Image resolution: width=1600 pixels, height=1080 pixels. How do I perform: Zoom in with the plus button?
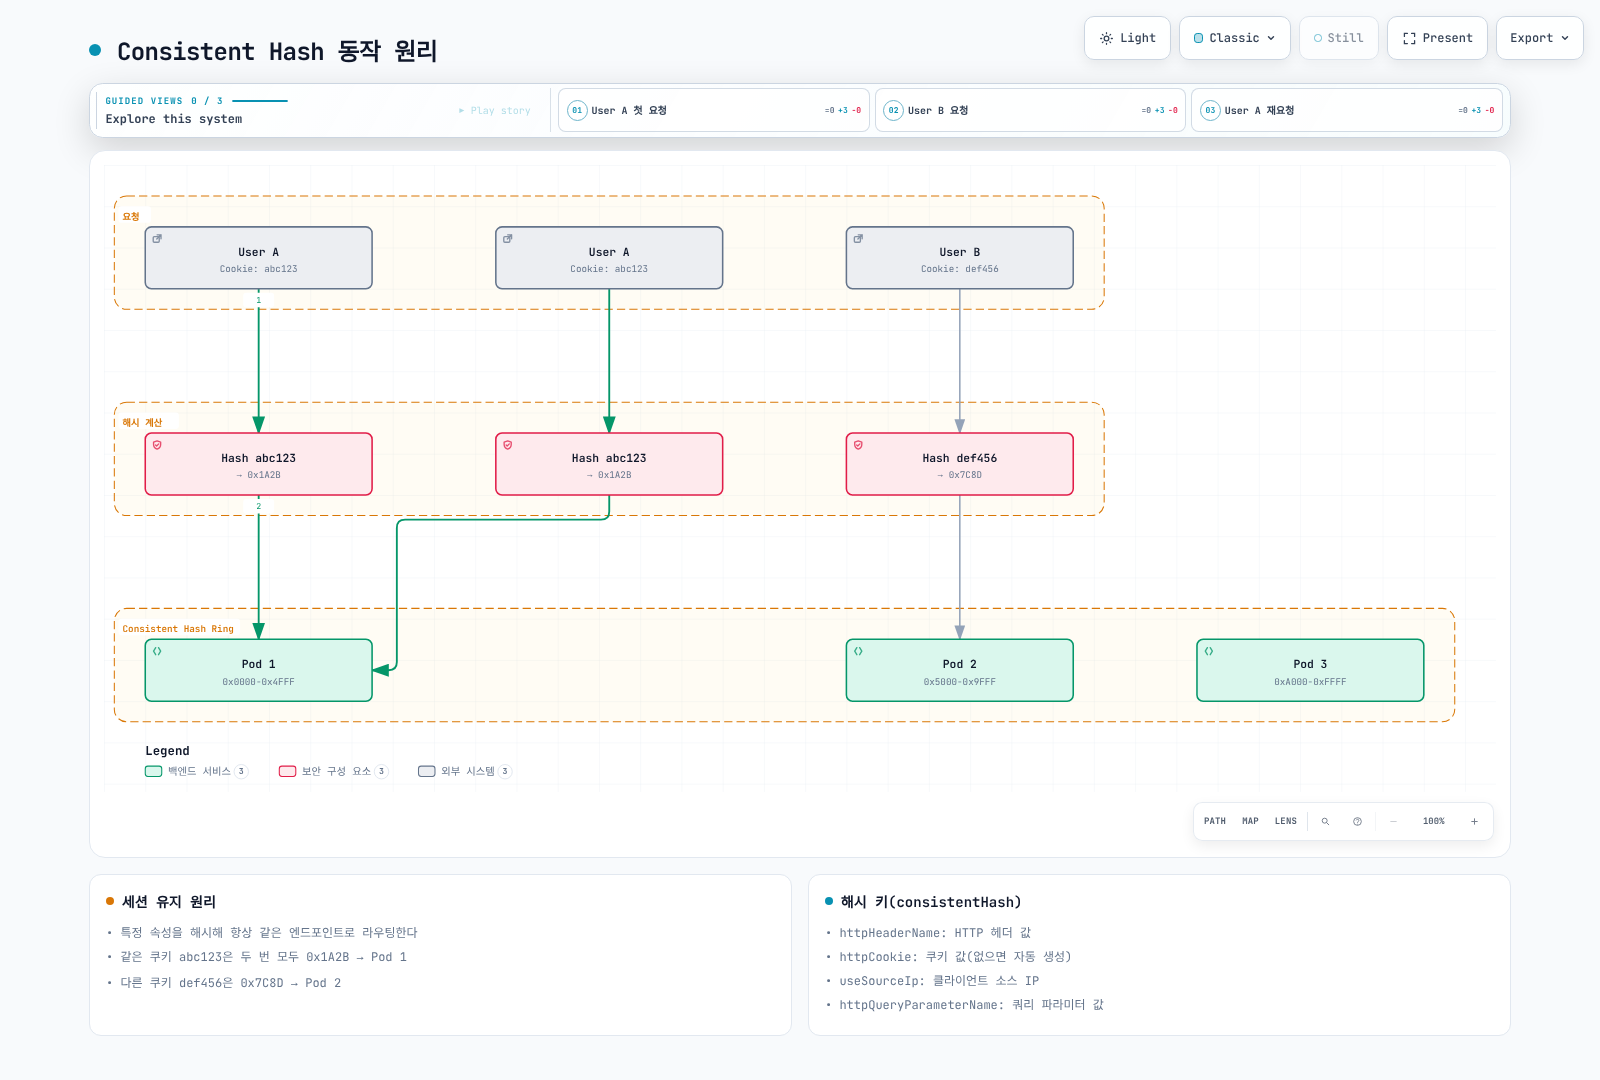coord(1474,821)
